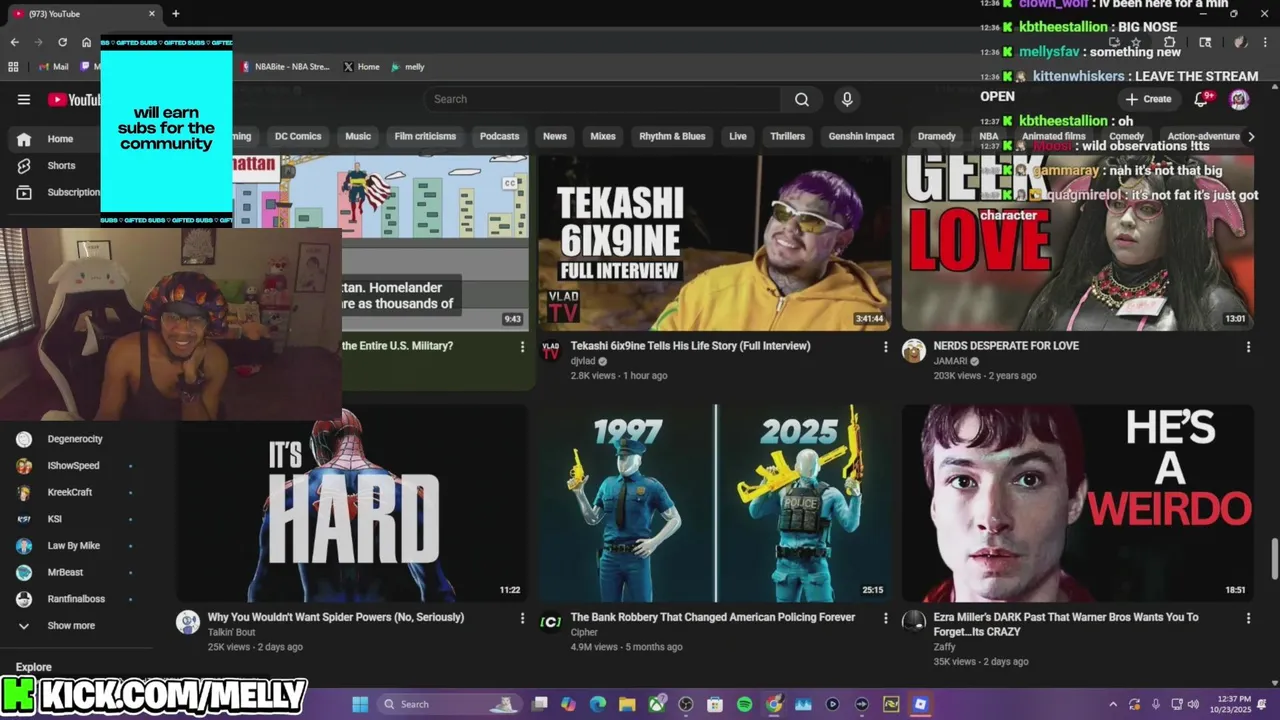
Task: Open the browser extensions puzzle icon
Action: [1169, 42]
